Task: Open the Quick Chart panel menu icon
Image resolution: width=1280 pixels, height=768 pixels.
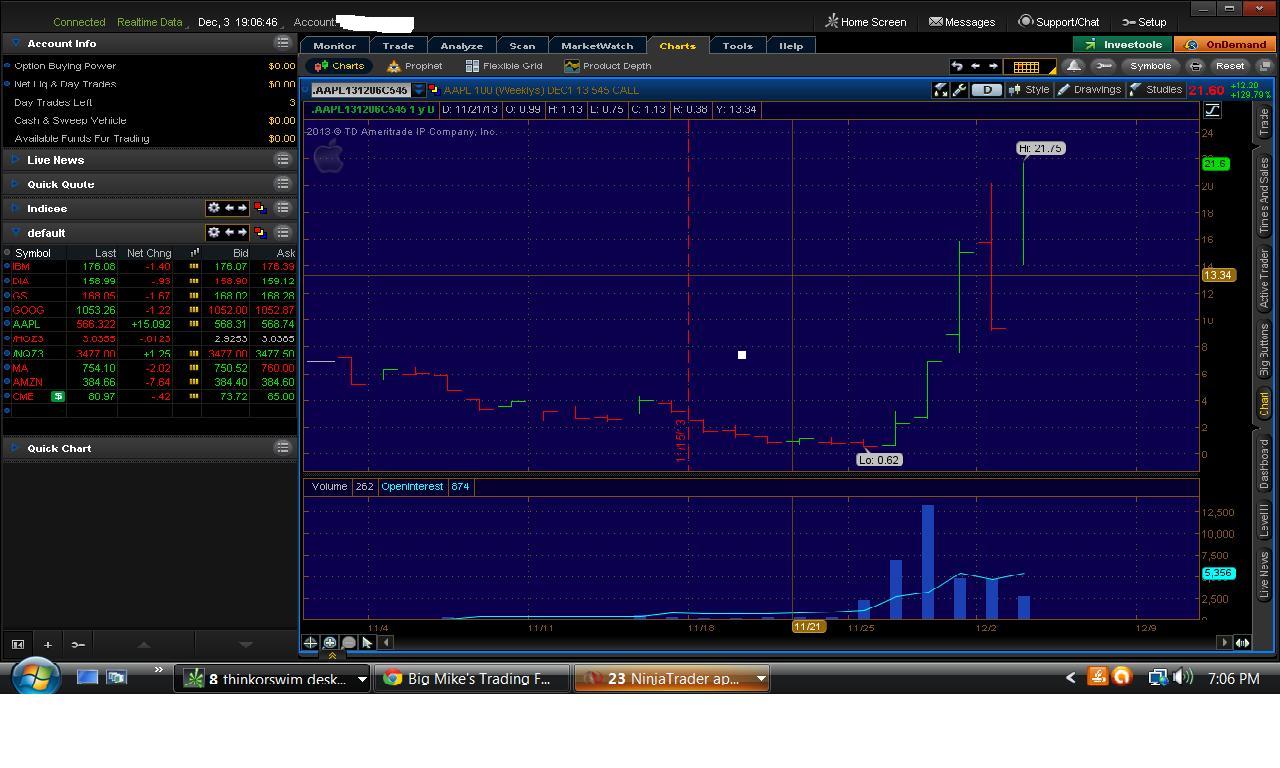Action: click(283, 448)
